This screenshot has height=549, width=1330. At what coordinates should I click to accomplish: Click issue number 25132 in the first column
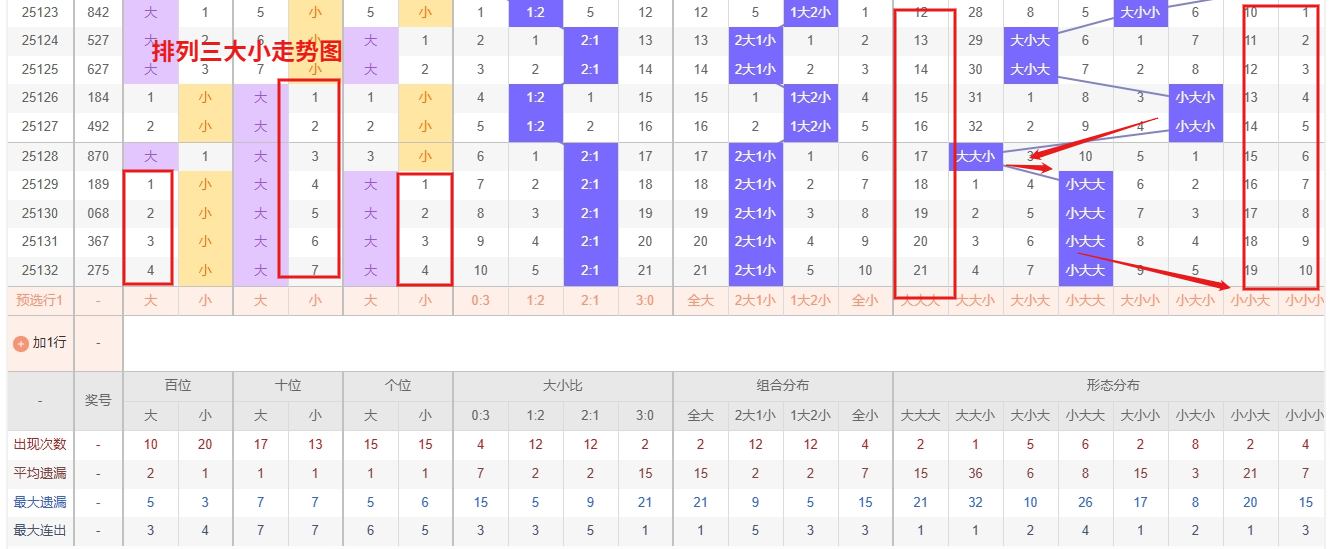tap(40, 270)
